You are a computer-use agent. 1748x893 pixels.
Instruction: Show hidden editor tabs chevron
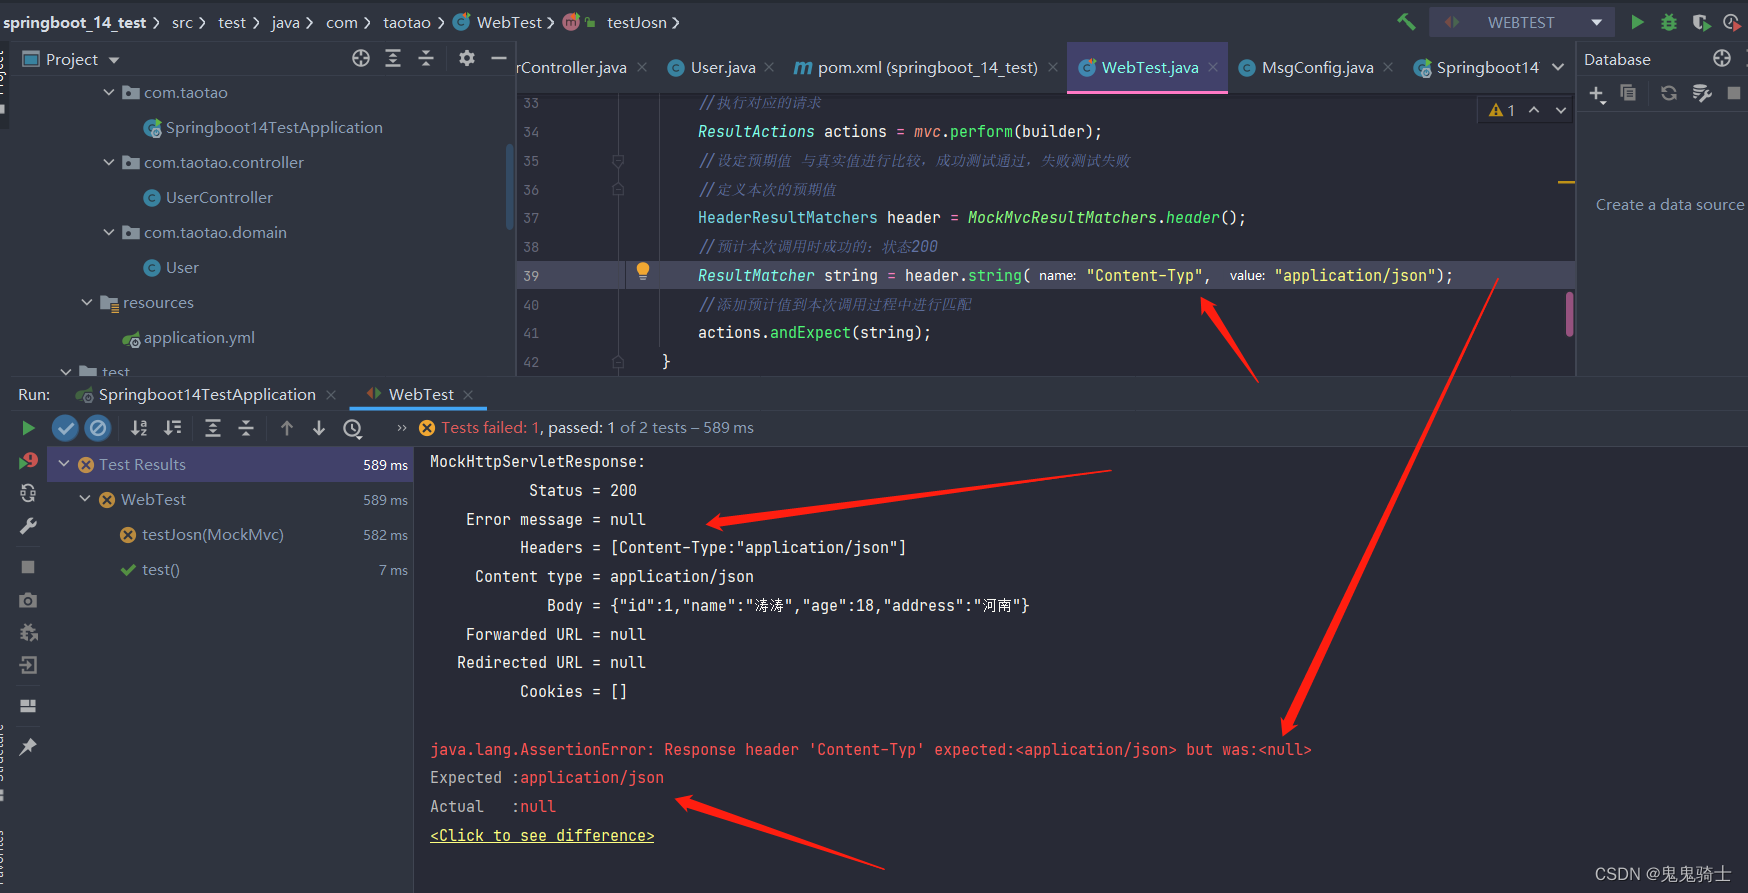point(1558,67)
